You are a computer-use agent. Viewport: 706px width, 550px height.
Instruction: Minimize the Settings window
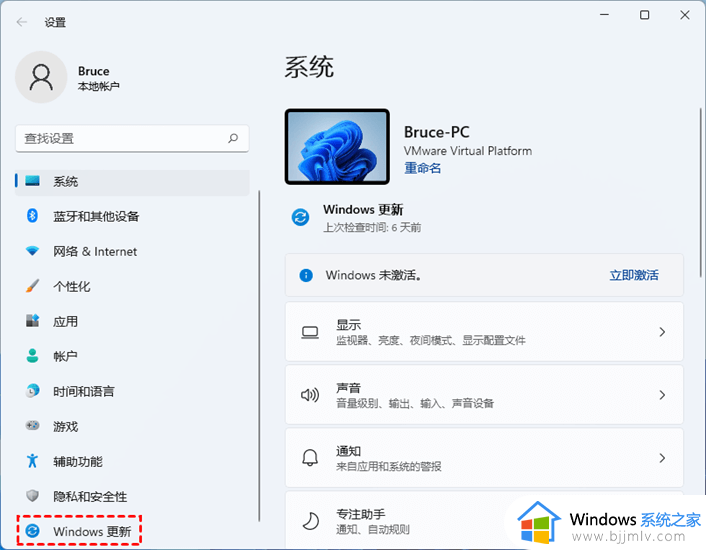604,15
